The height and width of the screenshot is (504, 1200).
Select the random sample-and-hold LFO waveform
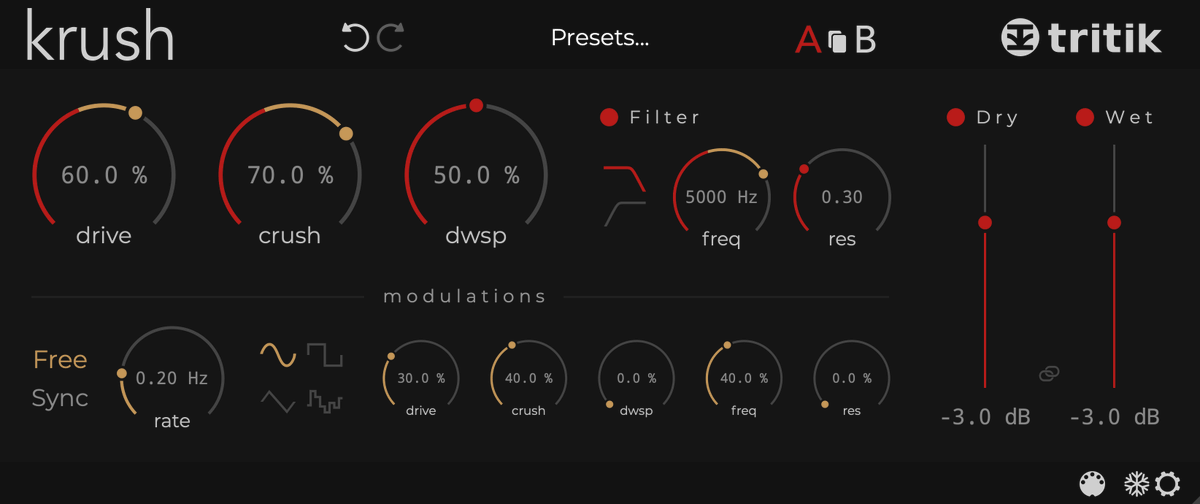324,402
